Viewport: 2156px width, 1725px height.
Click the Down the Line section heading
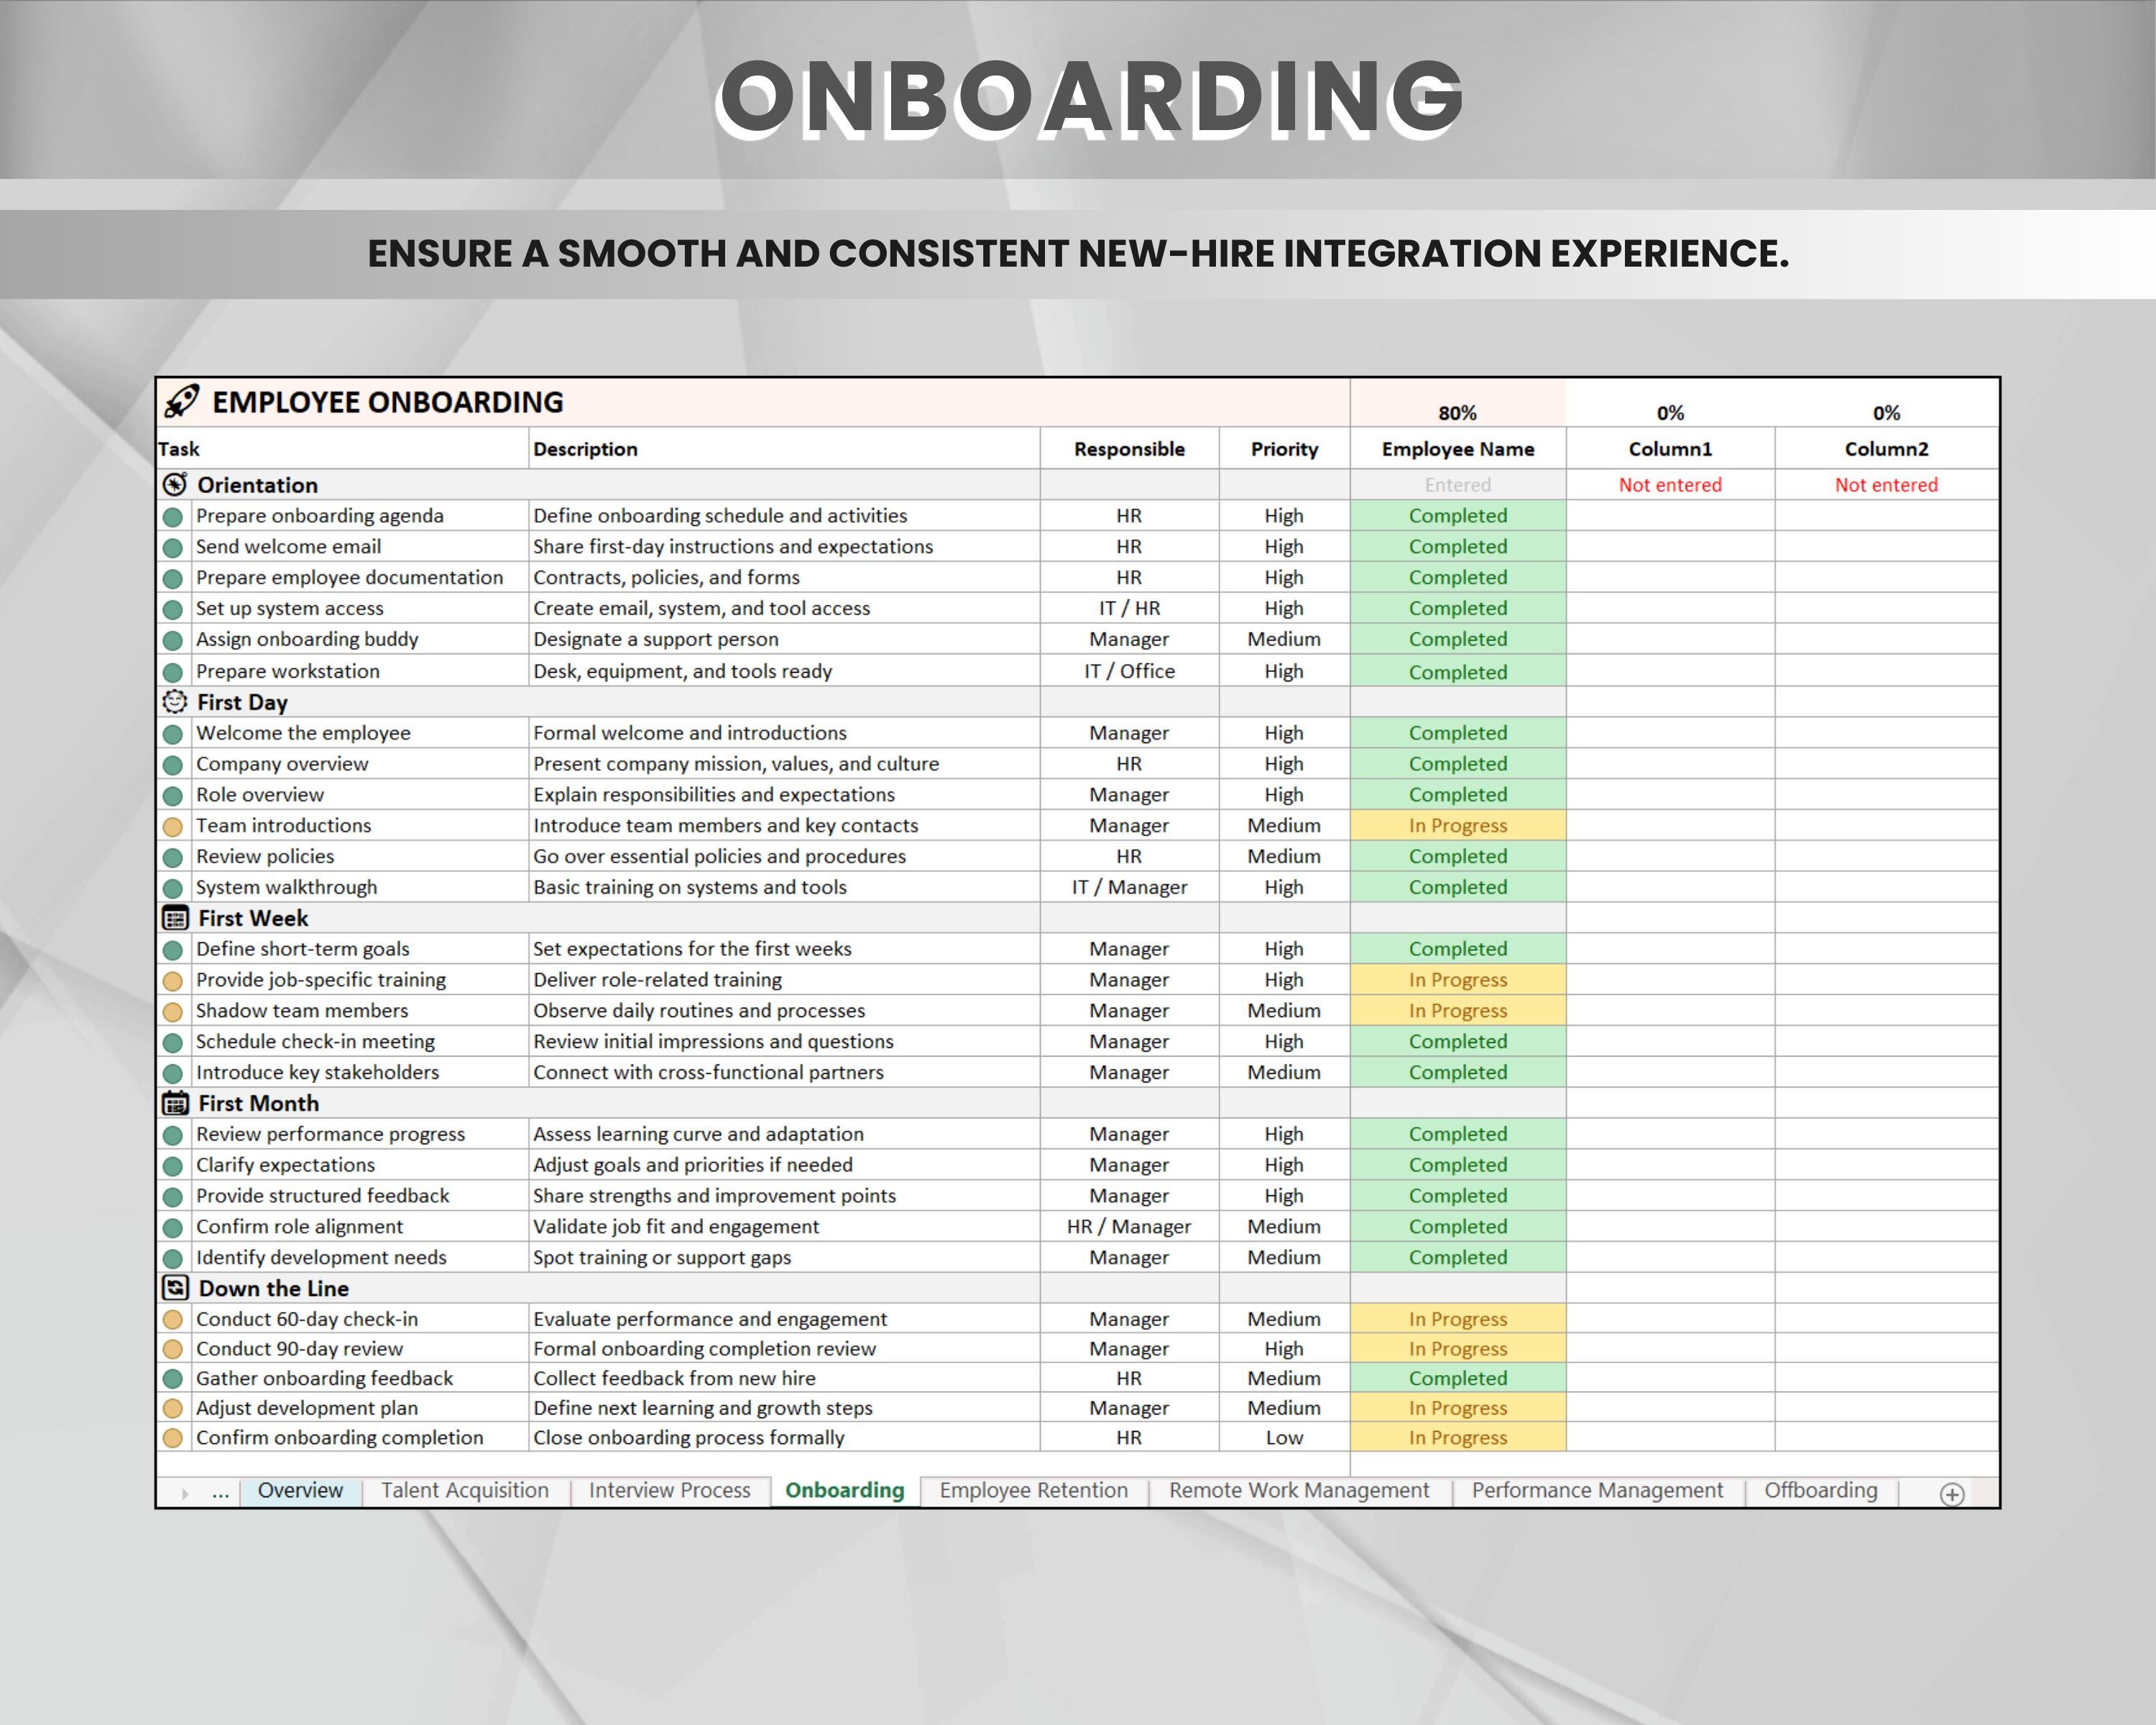click(x=273, y=1288)
